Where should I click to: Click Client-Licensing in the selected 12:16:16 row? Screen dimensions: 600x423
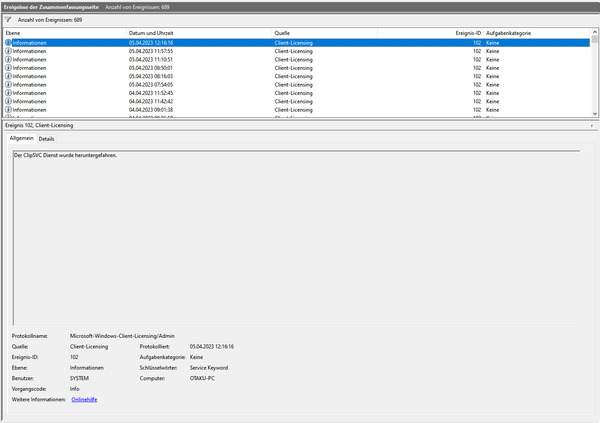(x=293, y=43)
